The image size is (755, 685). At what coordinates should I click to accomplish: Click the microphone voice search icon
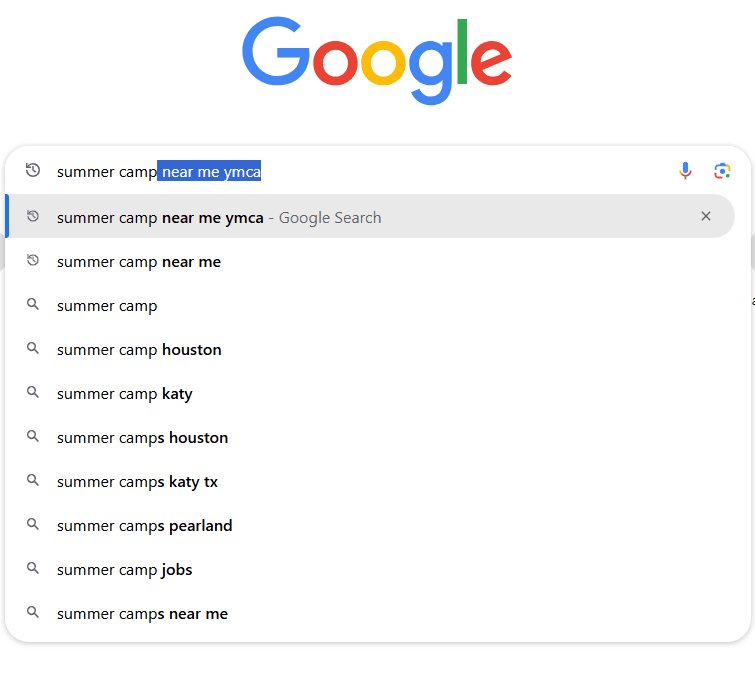(685, 171)
